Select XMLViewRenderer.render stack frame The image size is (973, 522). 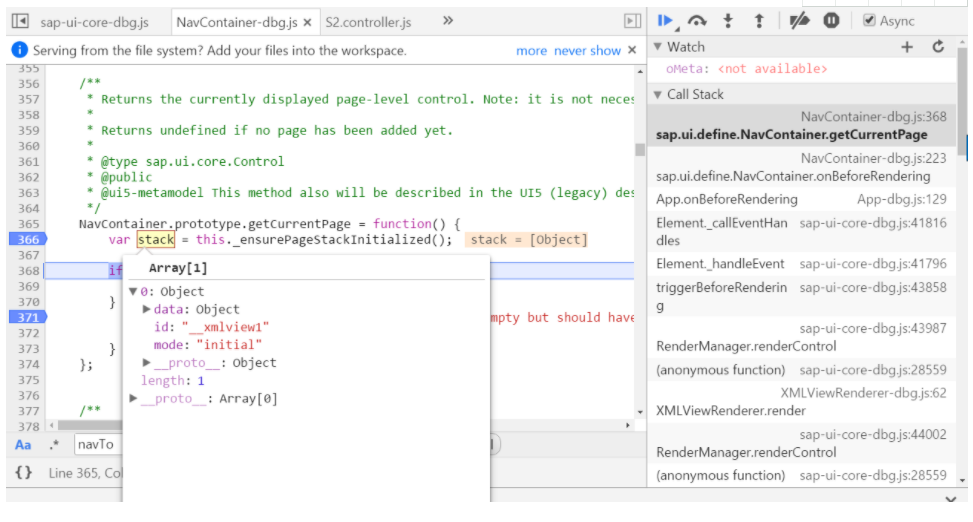[802, 402]
